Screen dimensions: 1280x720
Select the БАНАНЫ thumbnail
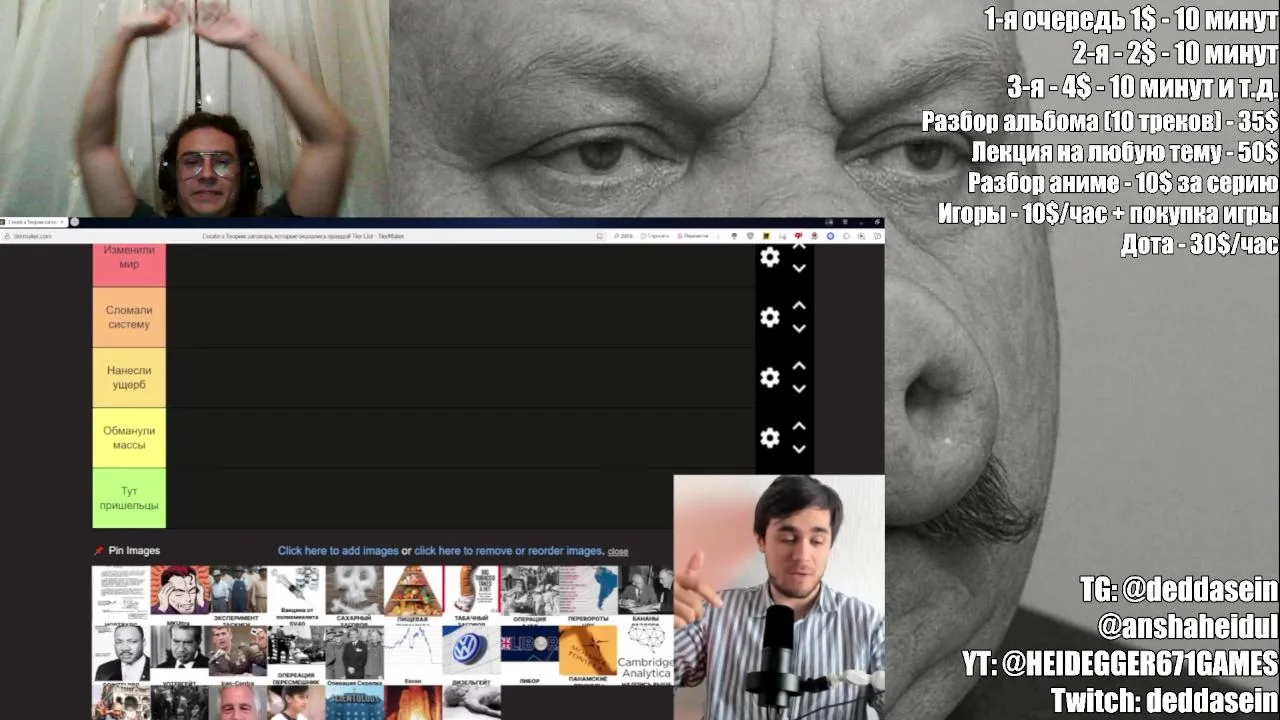pyautogui.click(x=645, y=593)
